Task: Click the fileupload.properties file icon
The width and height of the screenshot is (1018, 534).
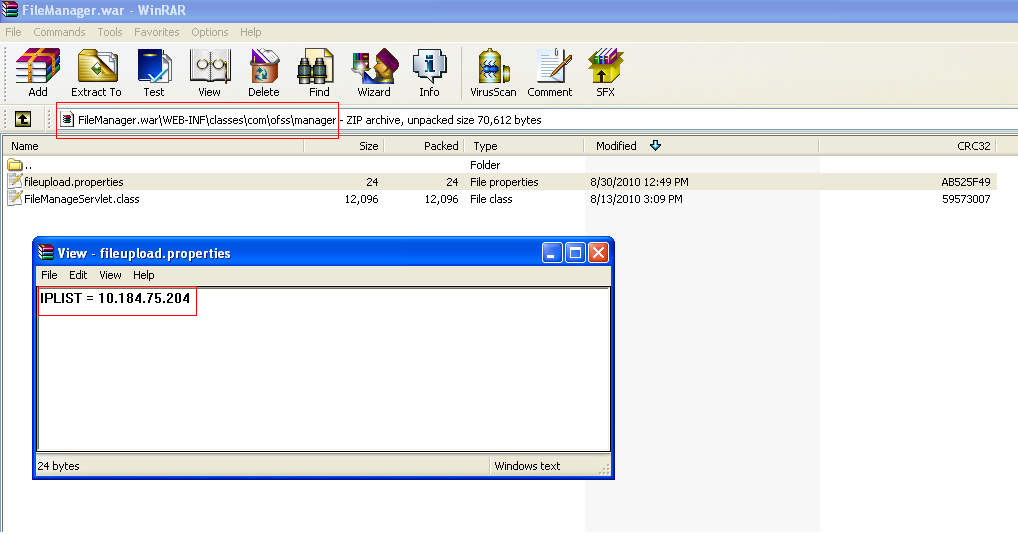Action: tap(14, 182)
